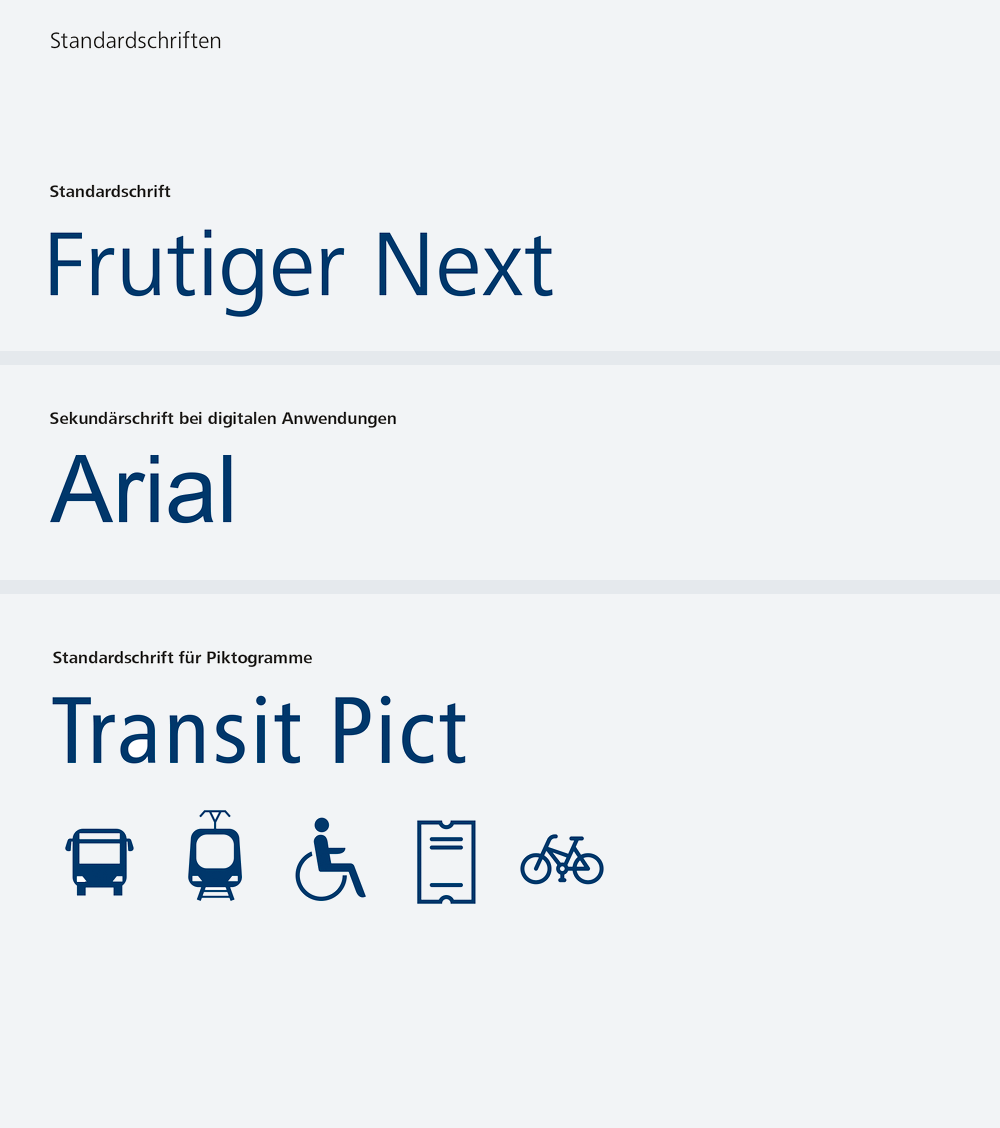Image resolution: width=1000 pixels, height=1128 pixels.
Task: Click the word Next in Frutiger Next
Action: (x=464, y=265)
